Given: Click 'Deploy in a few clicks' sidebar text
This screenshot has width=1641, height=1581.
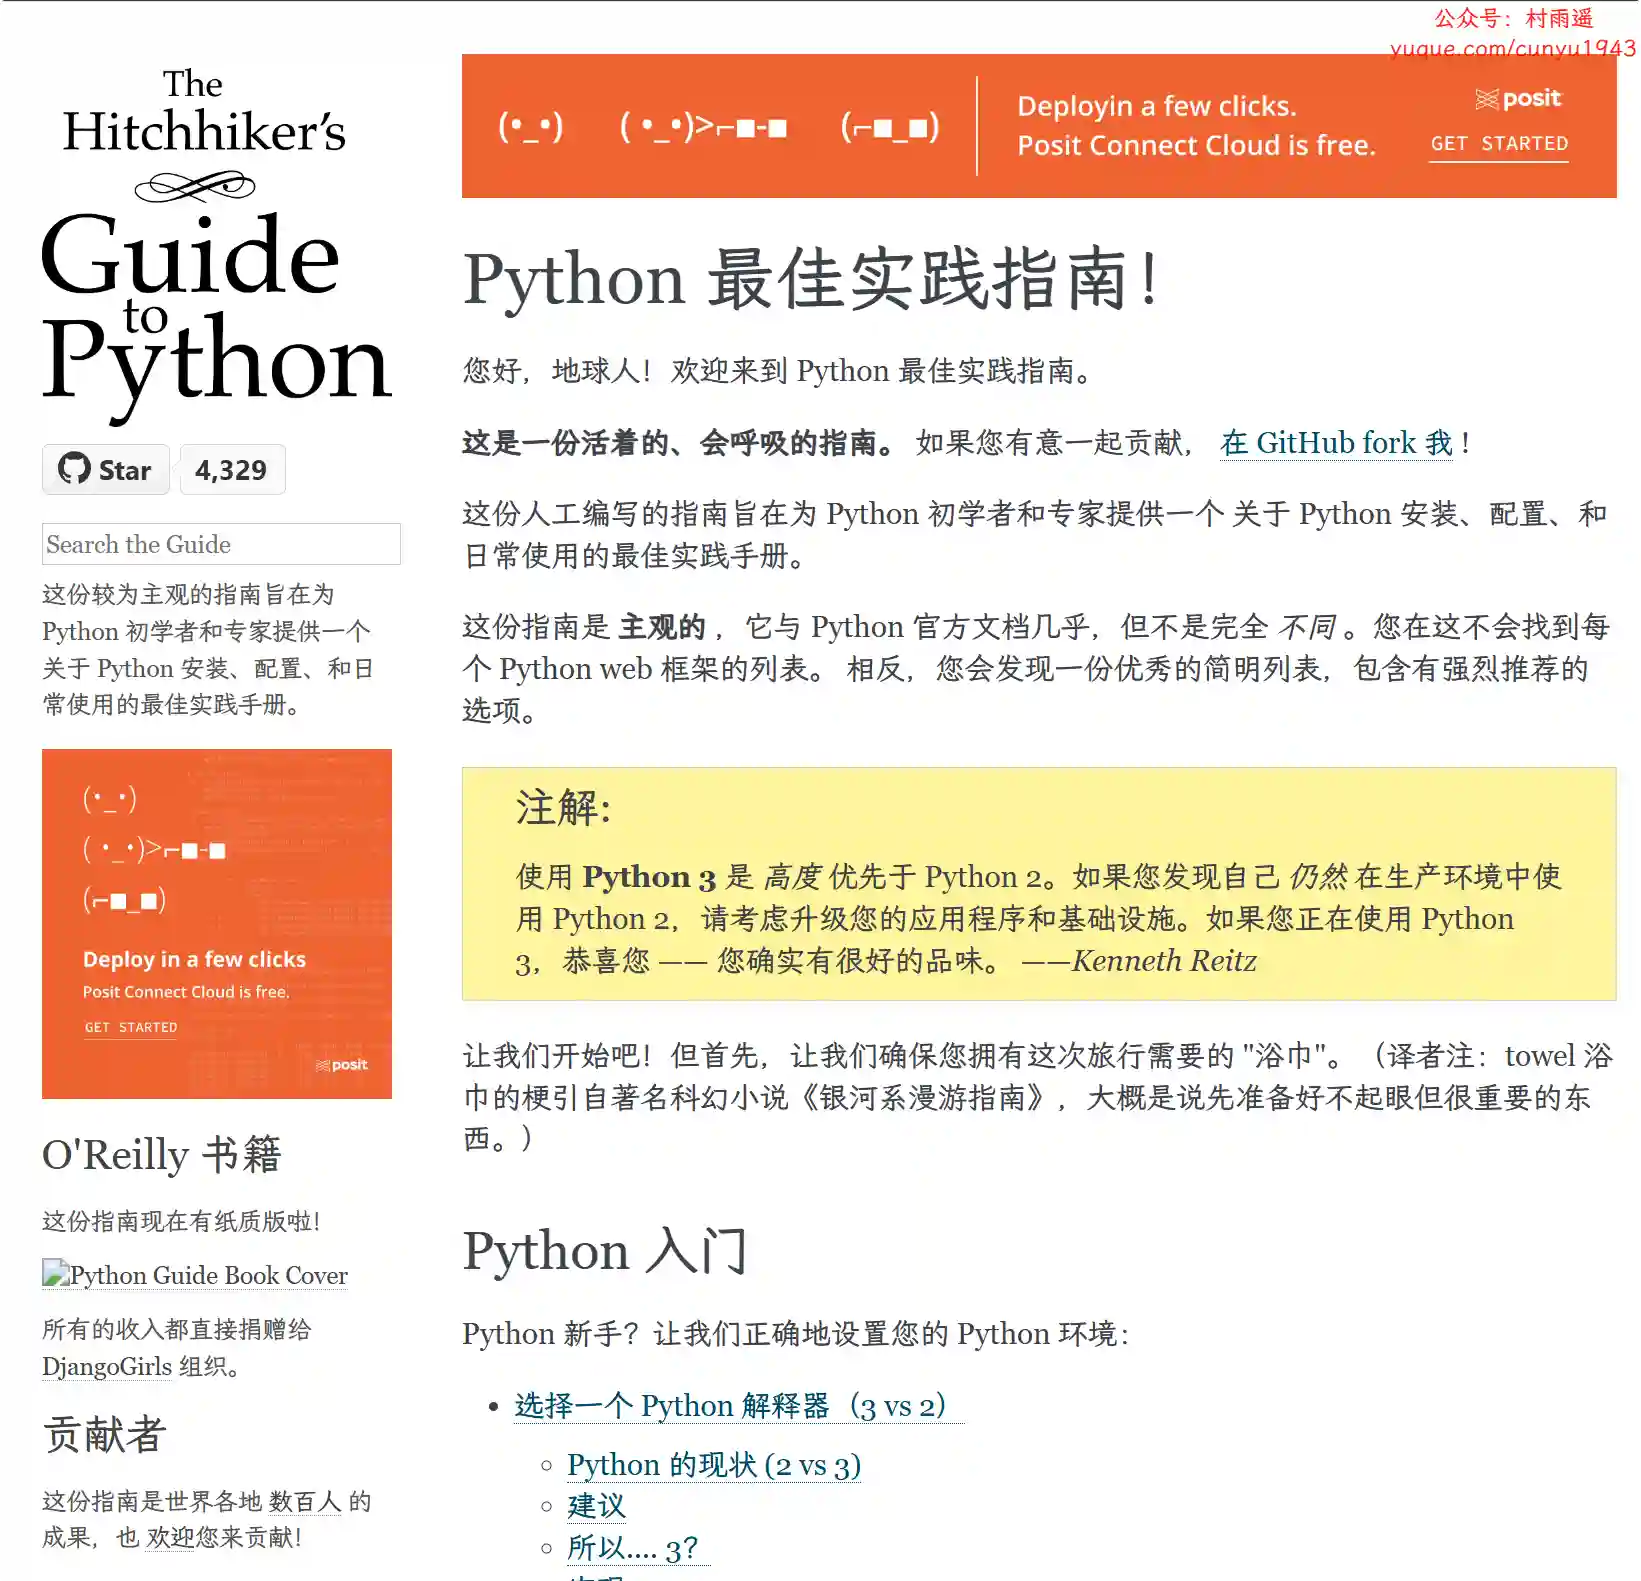Looking at the screenshot, I should (194, 959).
